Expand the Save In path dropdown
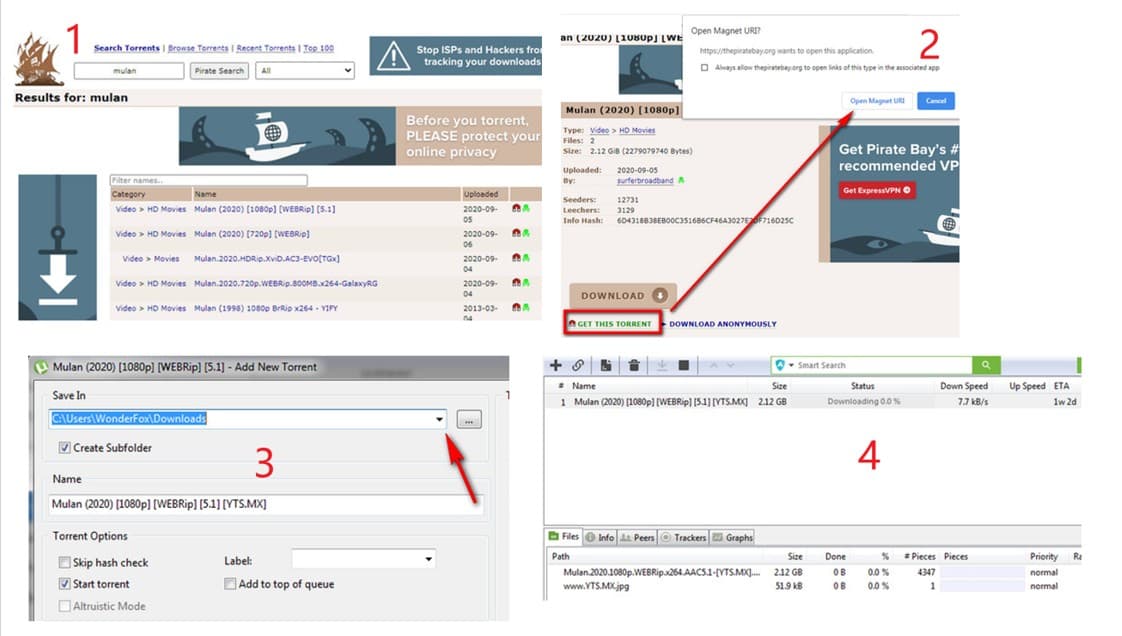Screen dimensions: 1122x636 [x=440, y=420]
